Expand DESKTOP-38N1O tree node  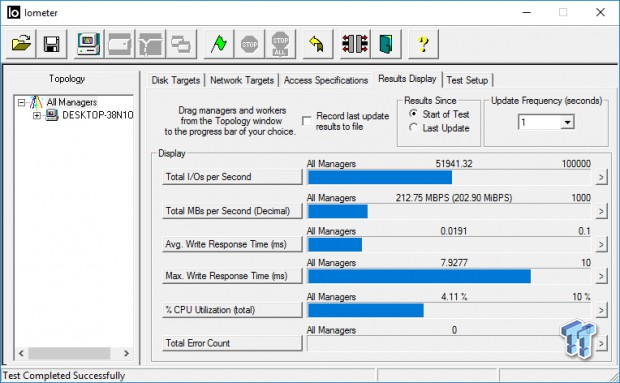(x=37, y=115)
